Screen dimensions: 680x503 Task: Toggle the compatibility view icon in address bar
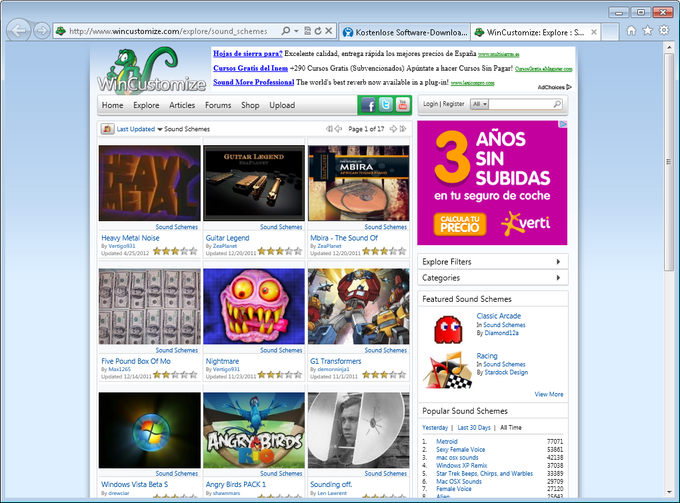[307, 31]
